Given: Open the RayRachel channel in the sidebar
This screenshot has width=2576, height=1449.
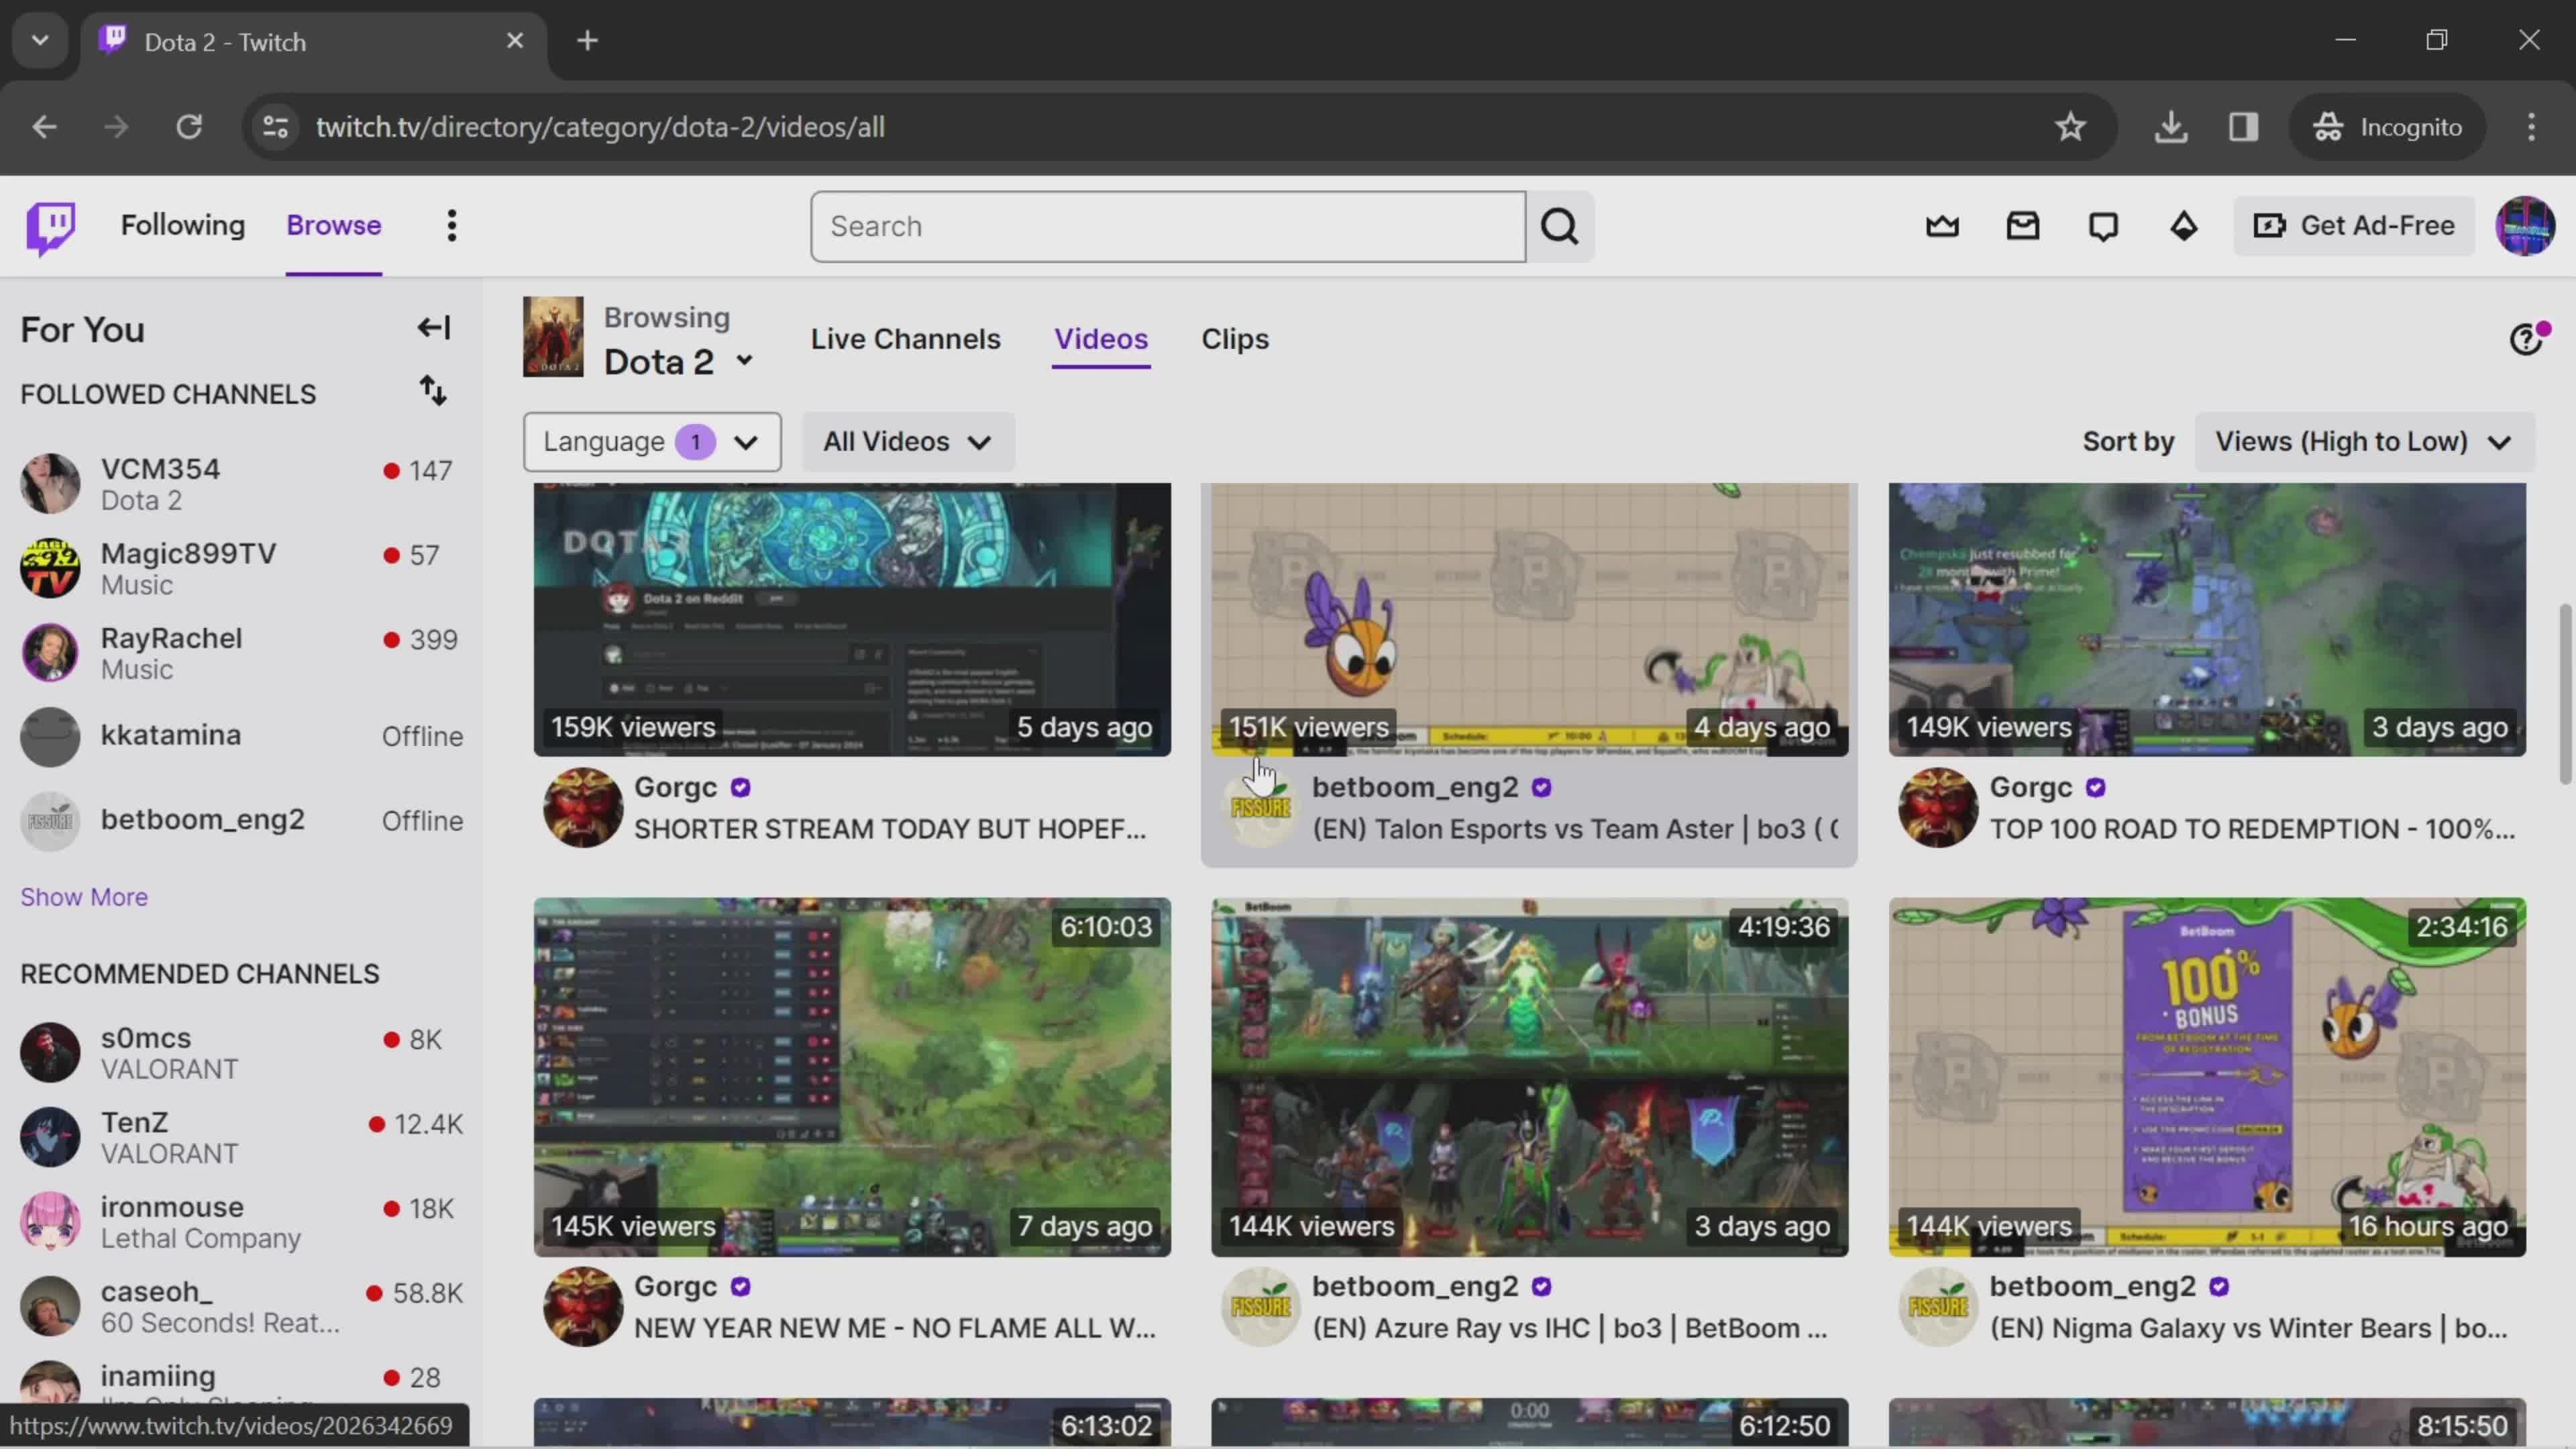Looking at the screenshot, I should (x=240, y=653).
